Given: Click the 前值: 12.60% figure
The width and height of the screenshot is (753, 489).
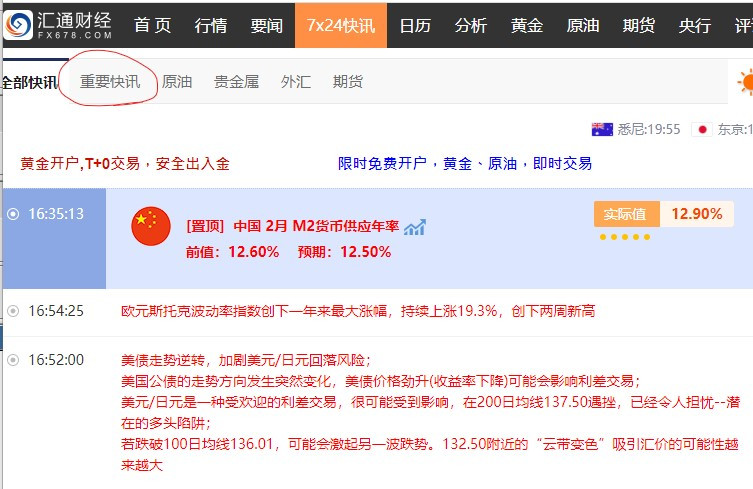Looking at the screenshot, I should pyautogui.click(x=232, y=252).
